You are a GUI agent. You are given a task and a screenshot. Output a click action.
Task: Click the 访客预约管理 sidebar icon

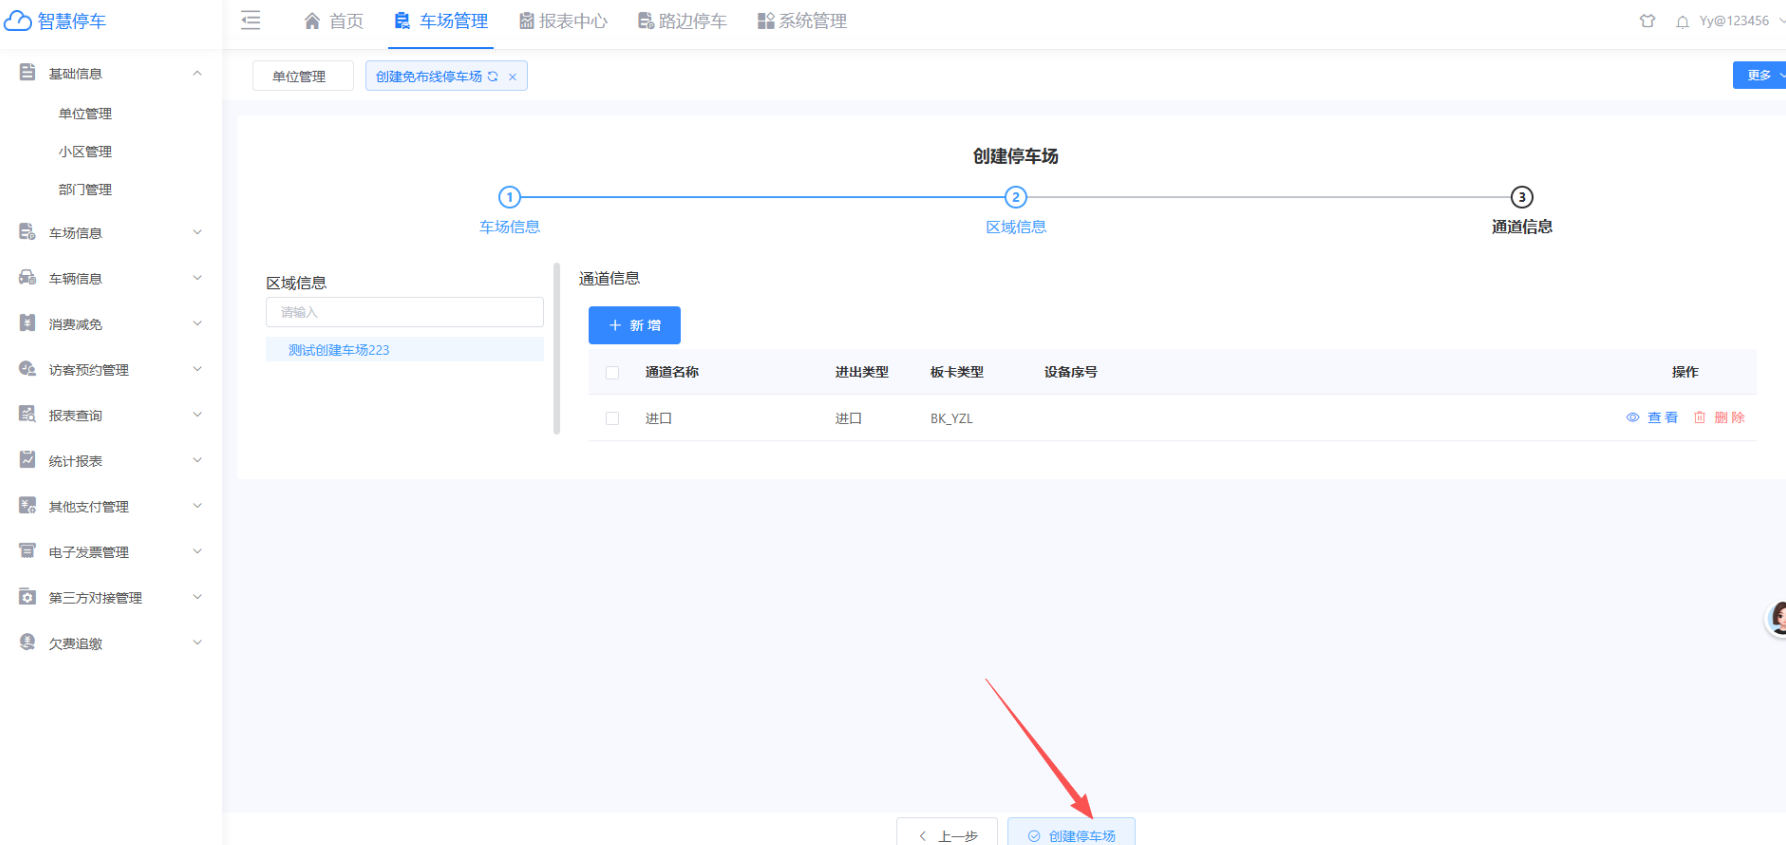pos(28,369)
